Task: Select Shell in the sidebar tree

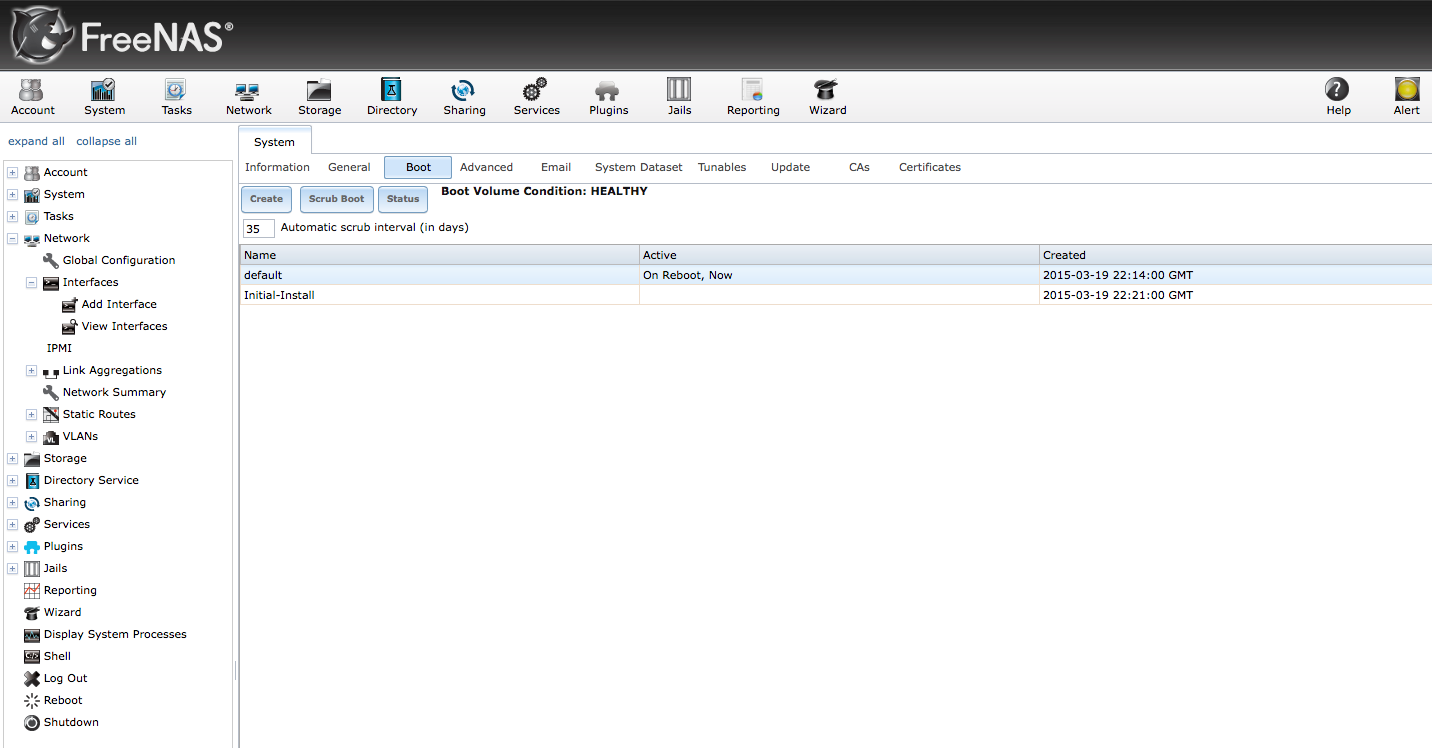Action: coord(57,657)
